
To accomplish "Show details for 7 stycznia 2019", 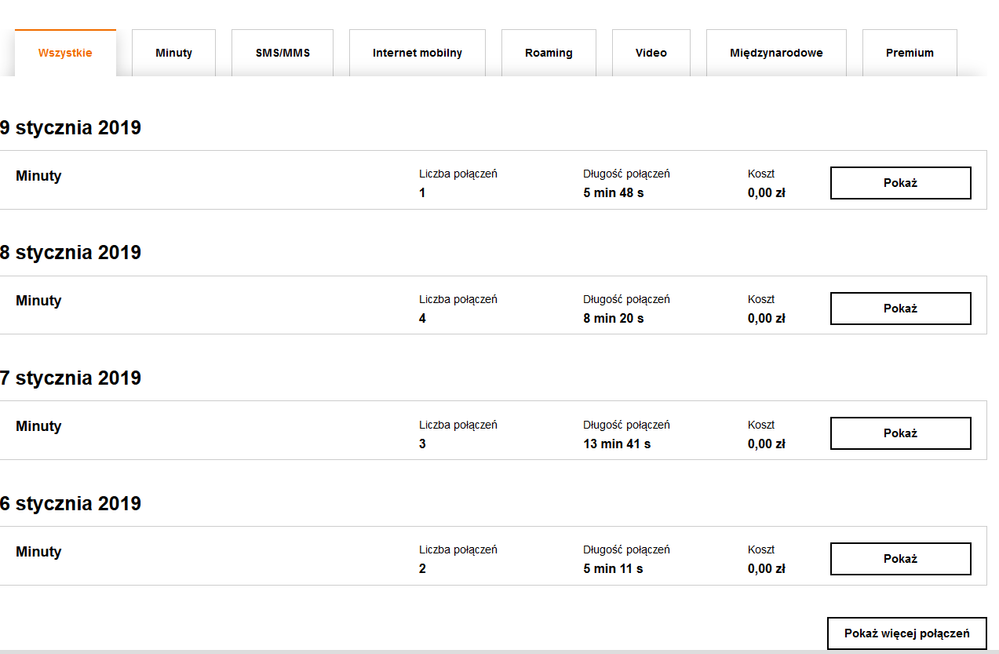I will (x=900, y=433).
